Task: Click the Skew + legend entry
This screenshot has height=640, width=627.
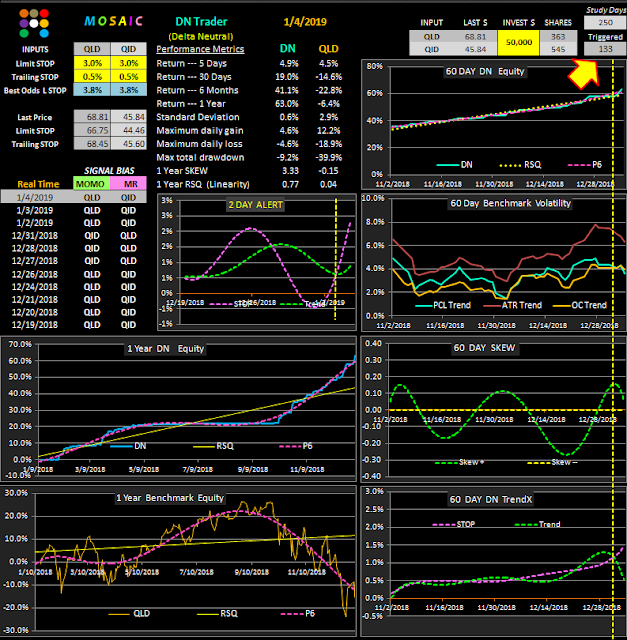Action: click(x=460, y=462)
